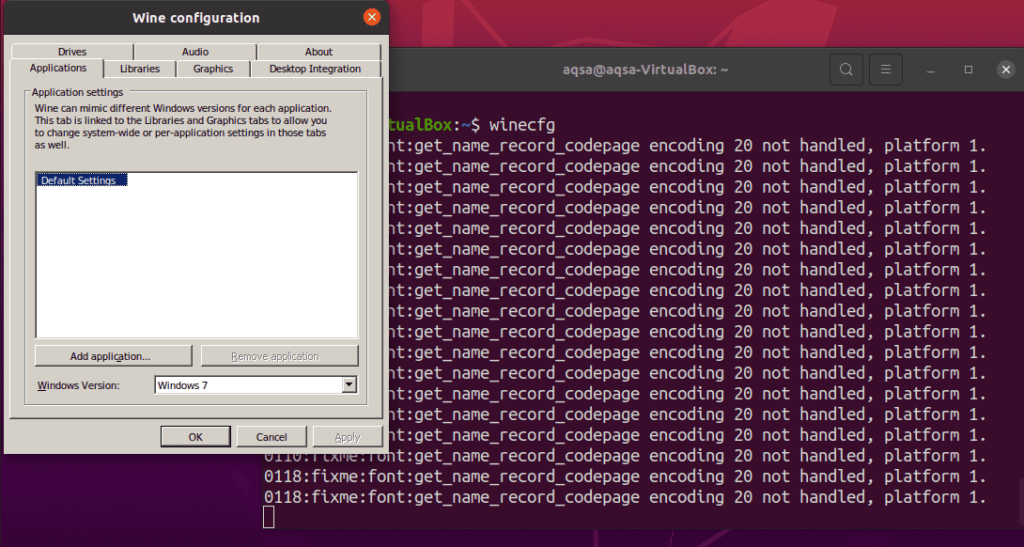Click Cancel in Wine configuration
The height and width of the screenshot is (547, 1024).
point(271,437)
